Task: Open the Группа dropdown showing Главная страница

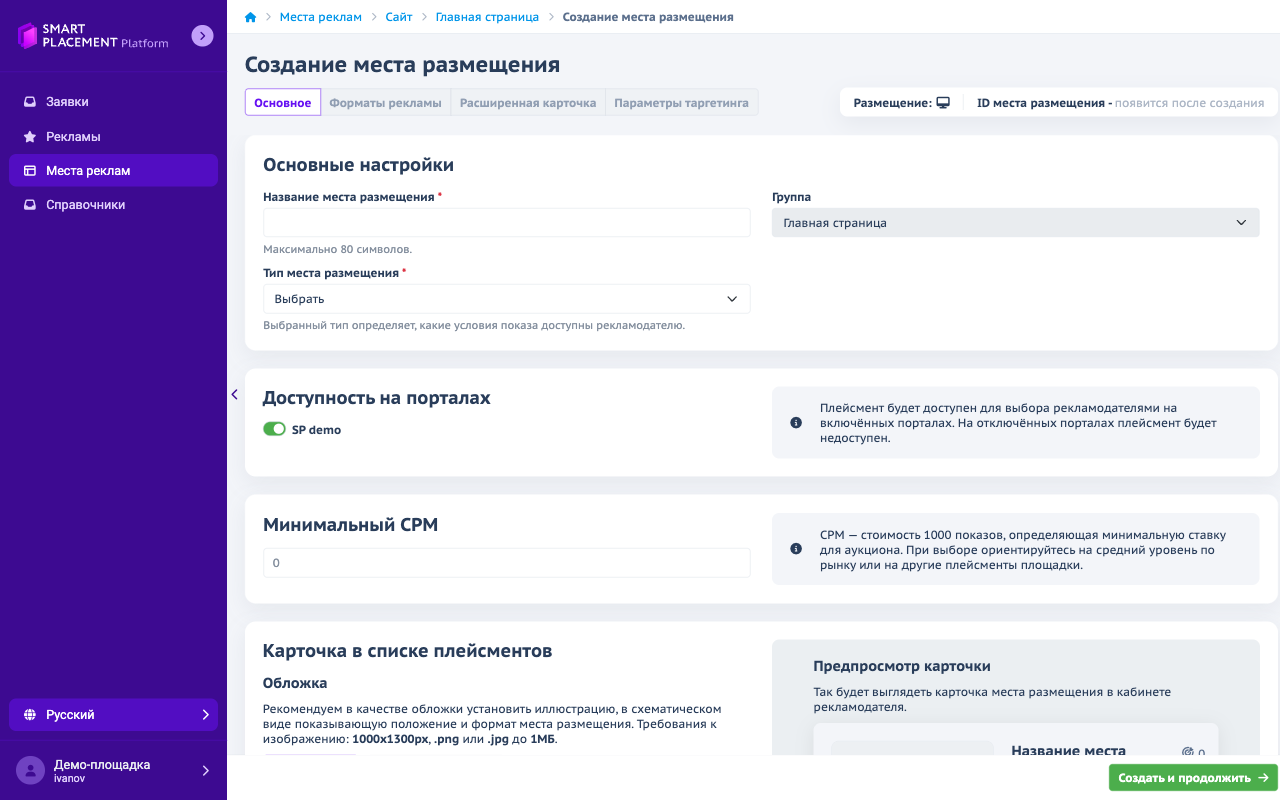Action: (x=1015, y=223)
